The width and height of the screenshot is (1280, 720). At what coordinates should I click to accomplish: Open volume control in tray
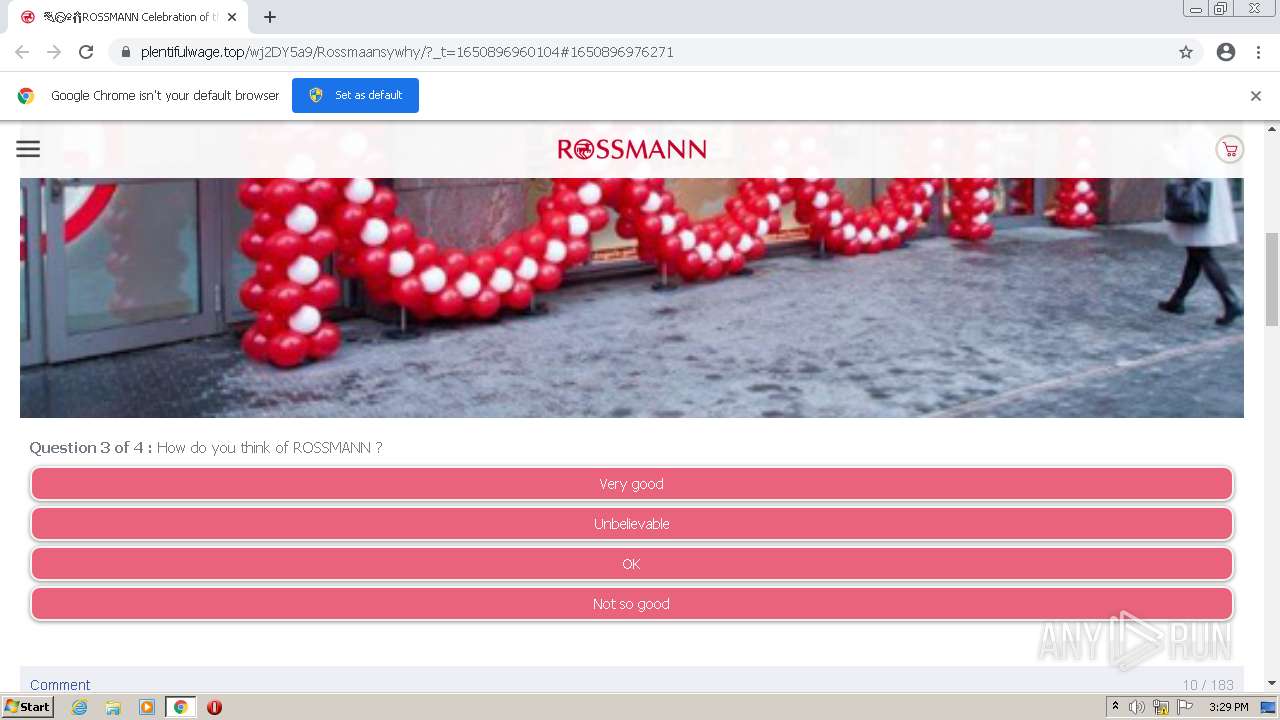click(x=1137, y=707)
